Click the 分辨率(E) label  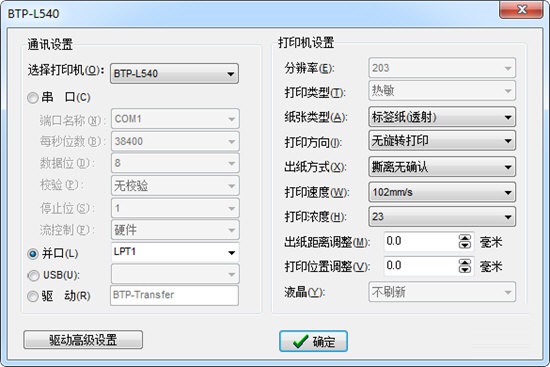309,68
